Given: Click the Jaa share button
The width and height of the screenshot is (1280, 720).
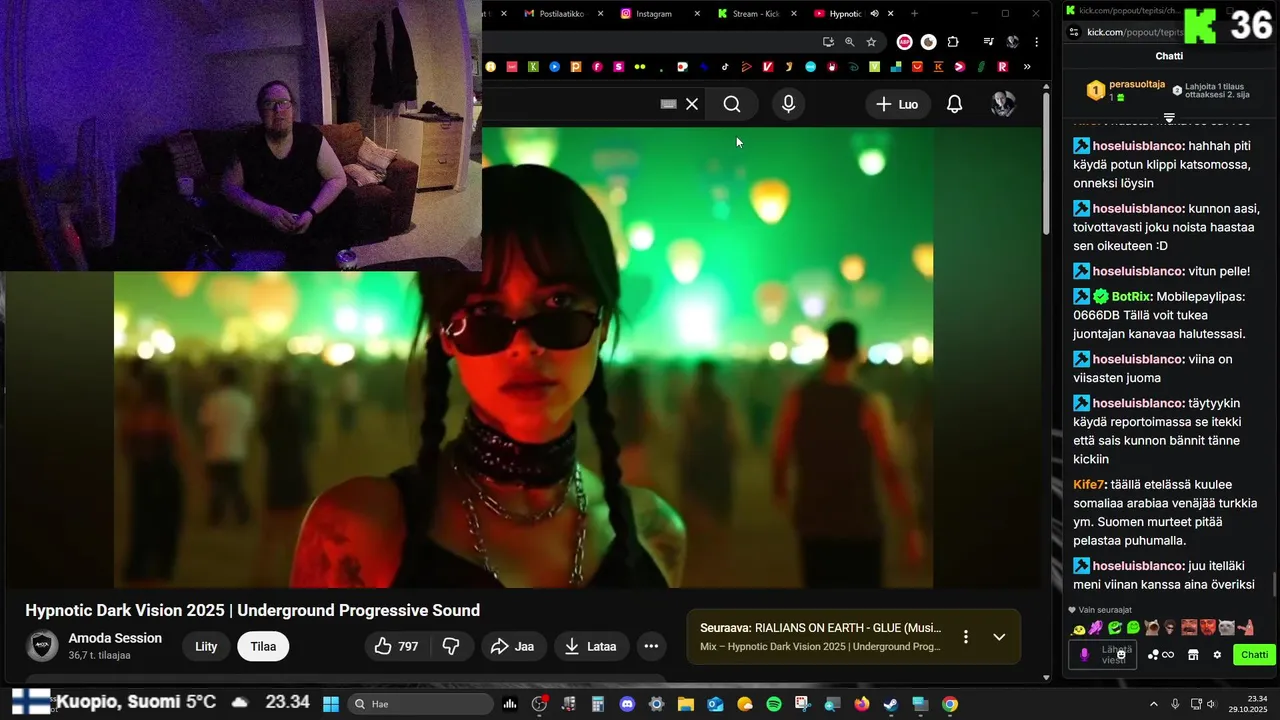Looking at the screenshot, I should click(512, 646).
